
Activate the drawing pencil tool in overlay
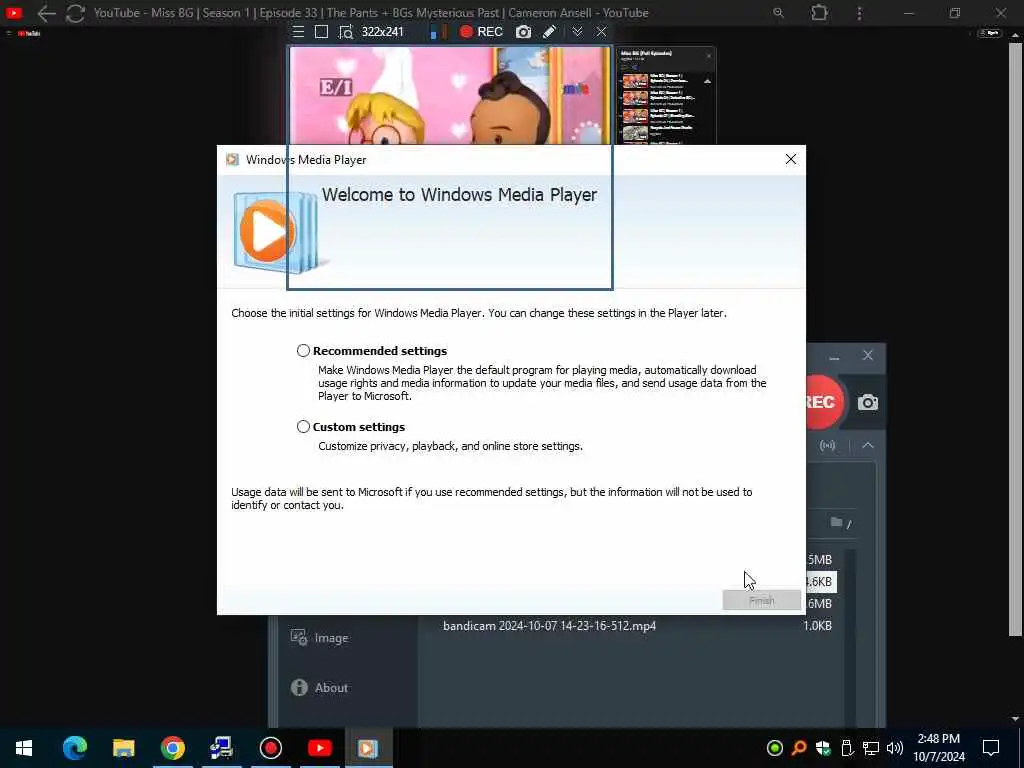pyautogui.click(x=550, y=32)
